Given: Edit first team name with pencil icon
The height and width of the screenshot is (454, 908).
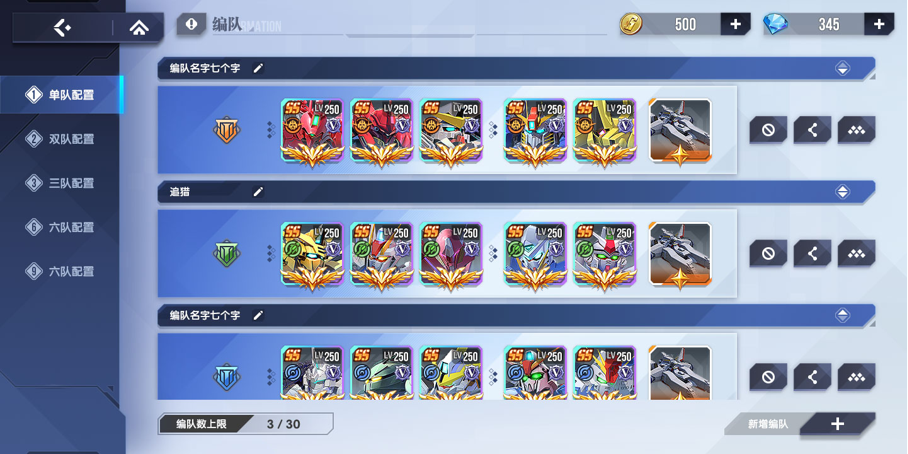Looking at the screenshot, I should (258, 68).
